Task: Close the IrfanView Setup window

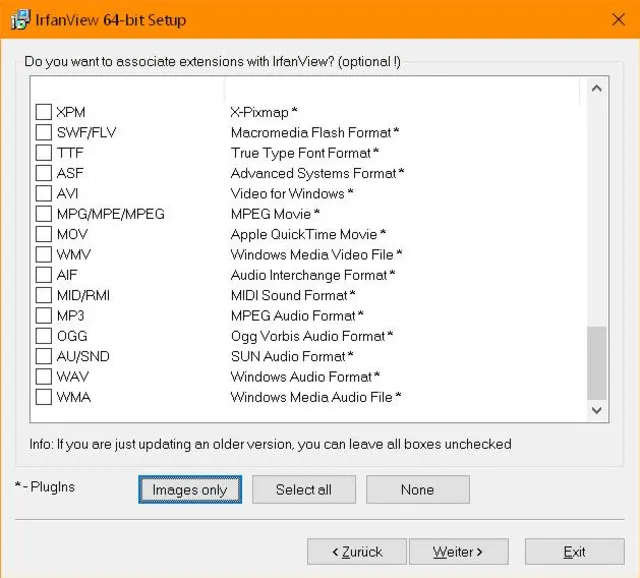Action: click(x=617, y=20)
